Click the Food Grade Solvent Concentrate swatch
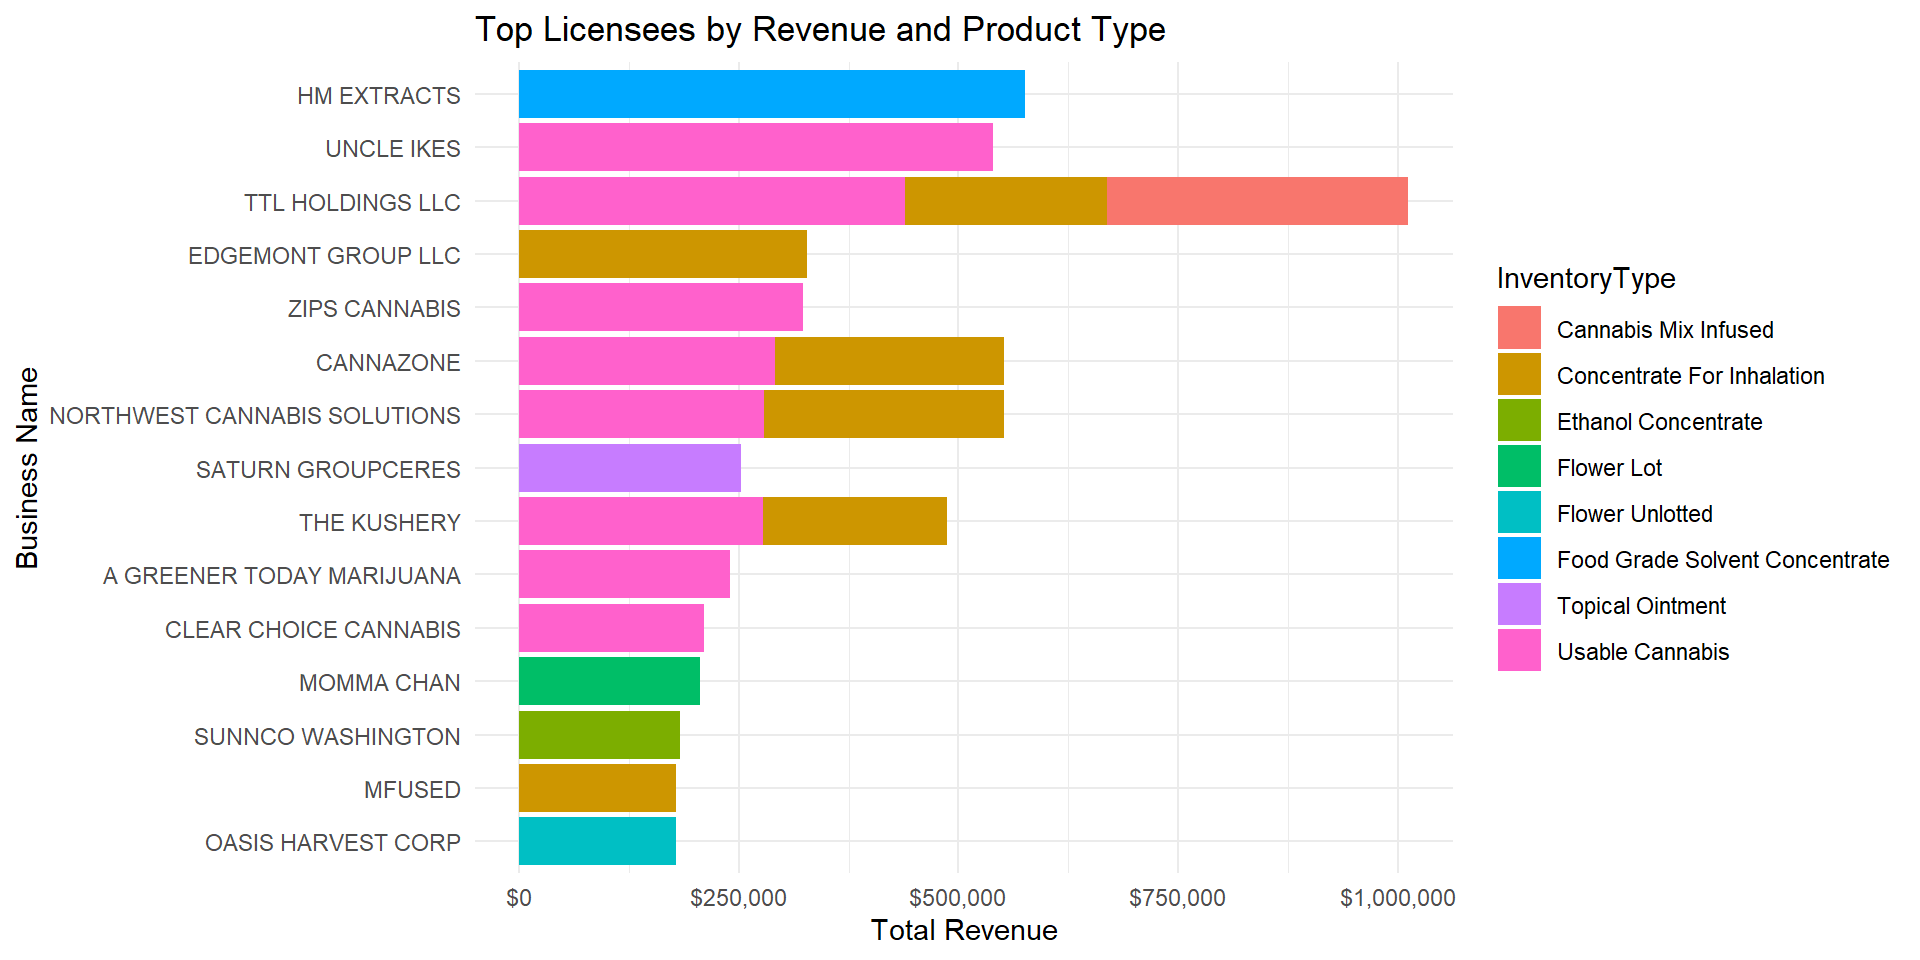This screenshot has width=1920, height=960. pyautogui.click(x=1518, y=559)
